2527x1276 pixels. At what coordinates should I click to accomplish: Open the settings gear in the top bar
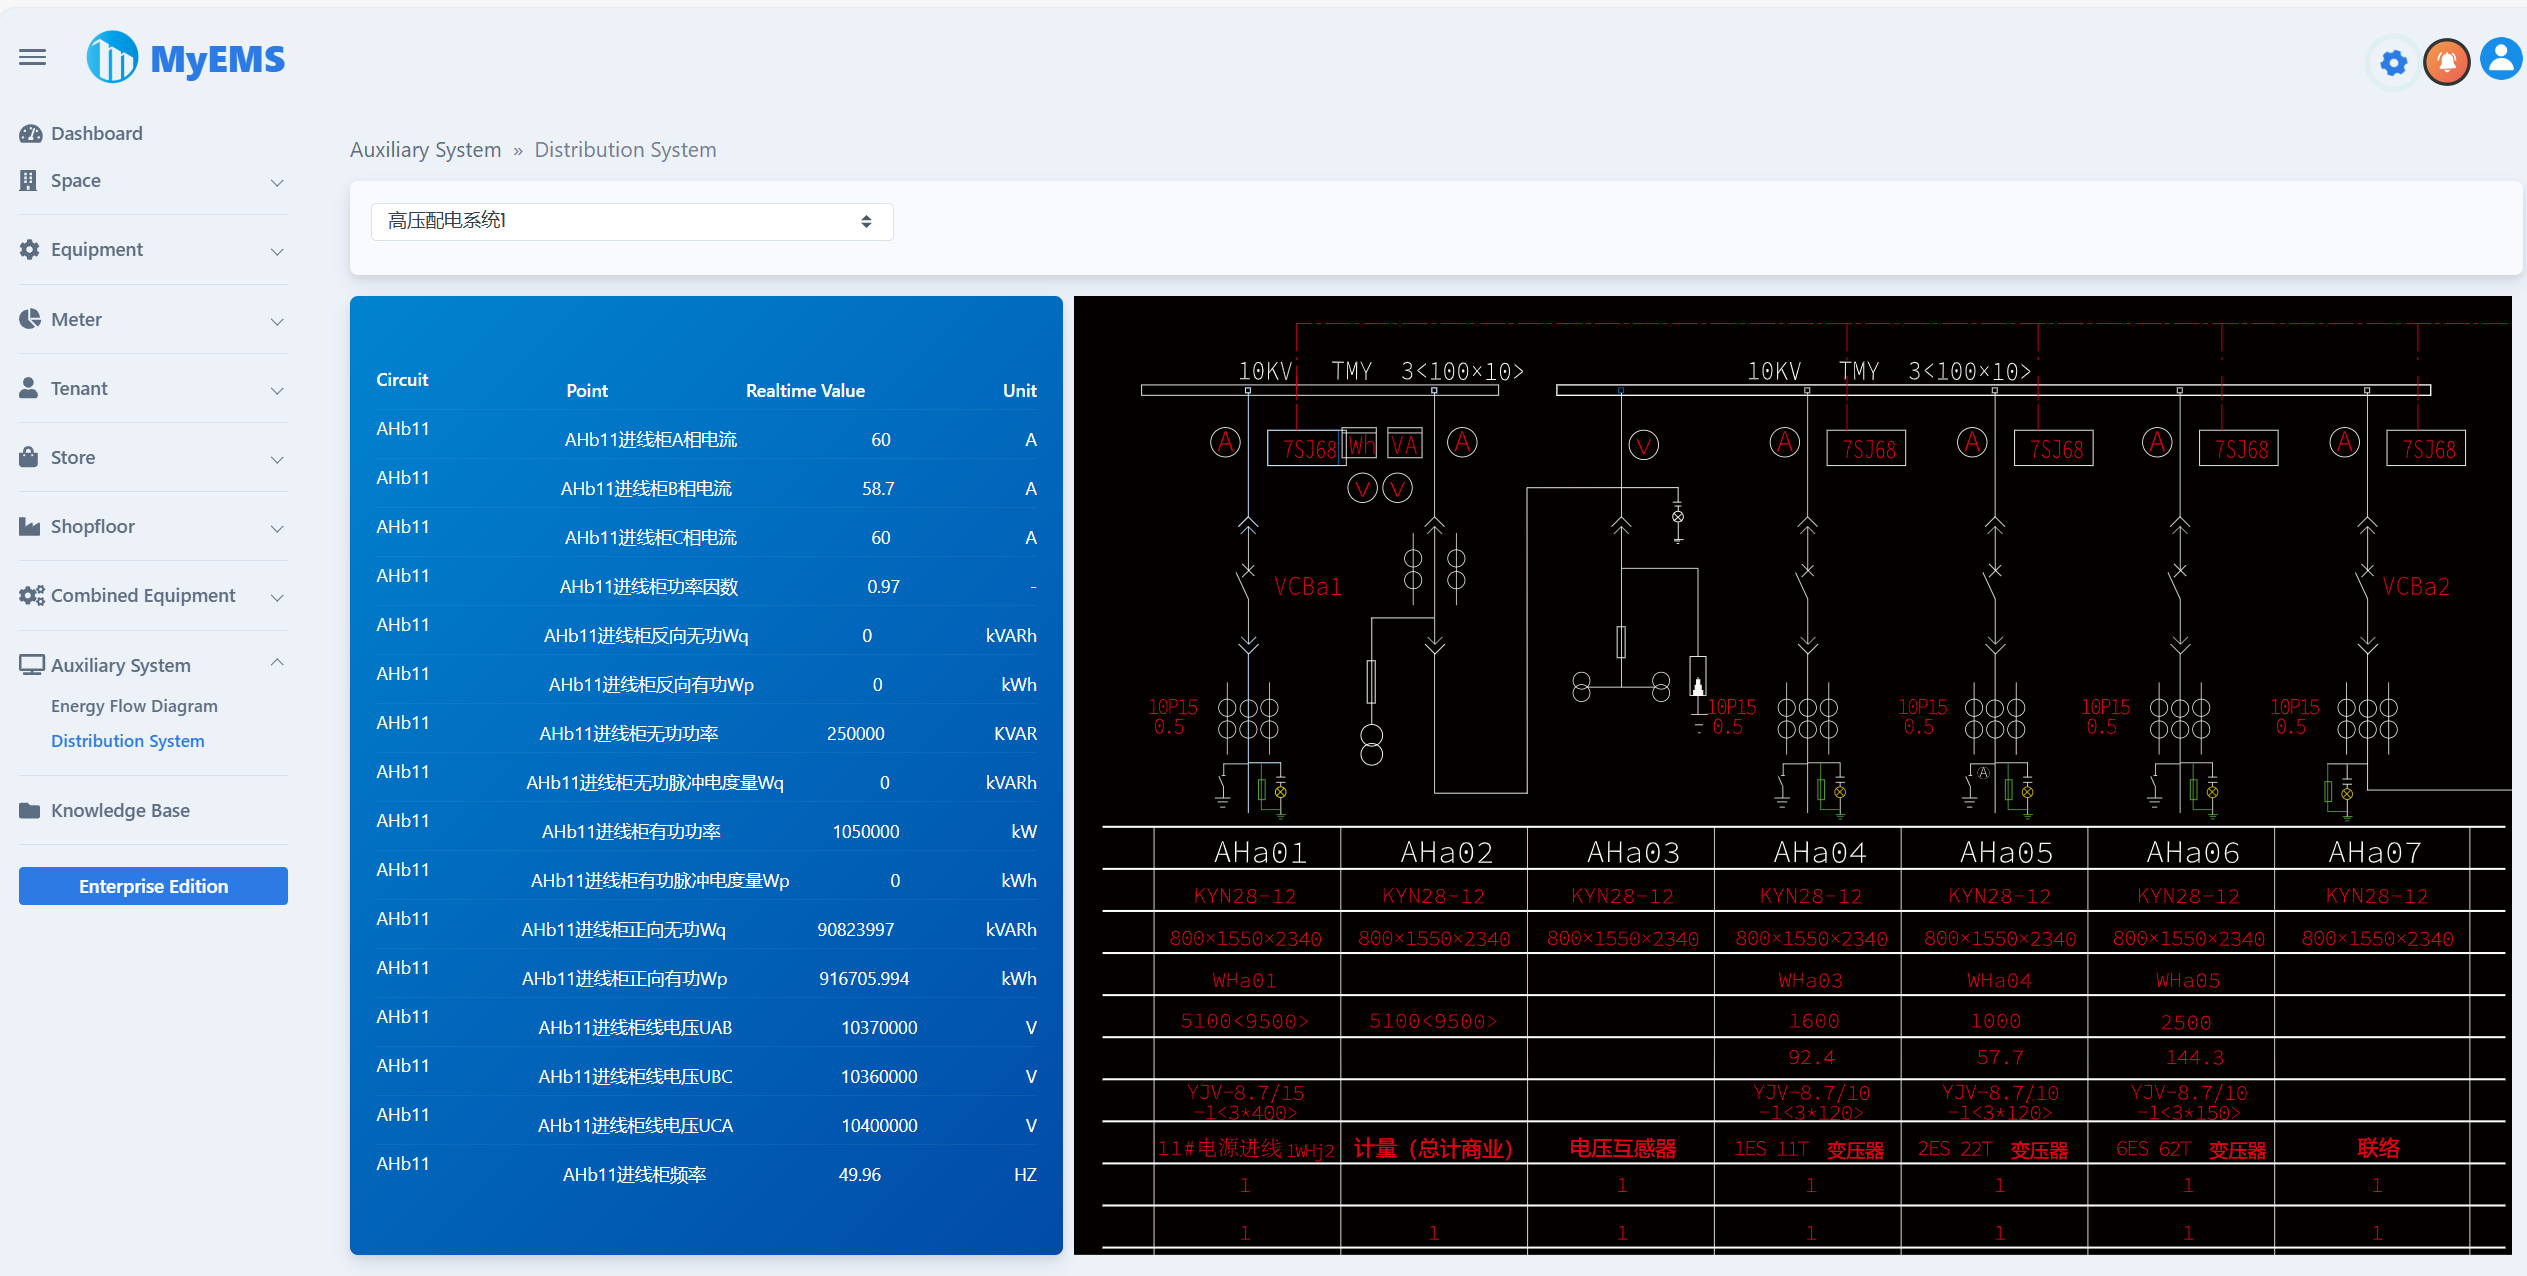2392,62
